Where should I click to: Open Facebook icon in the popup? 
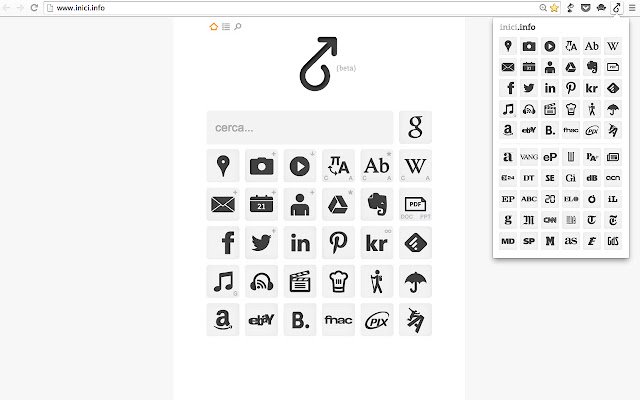(508, 88)
